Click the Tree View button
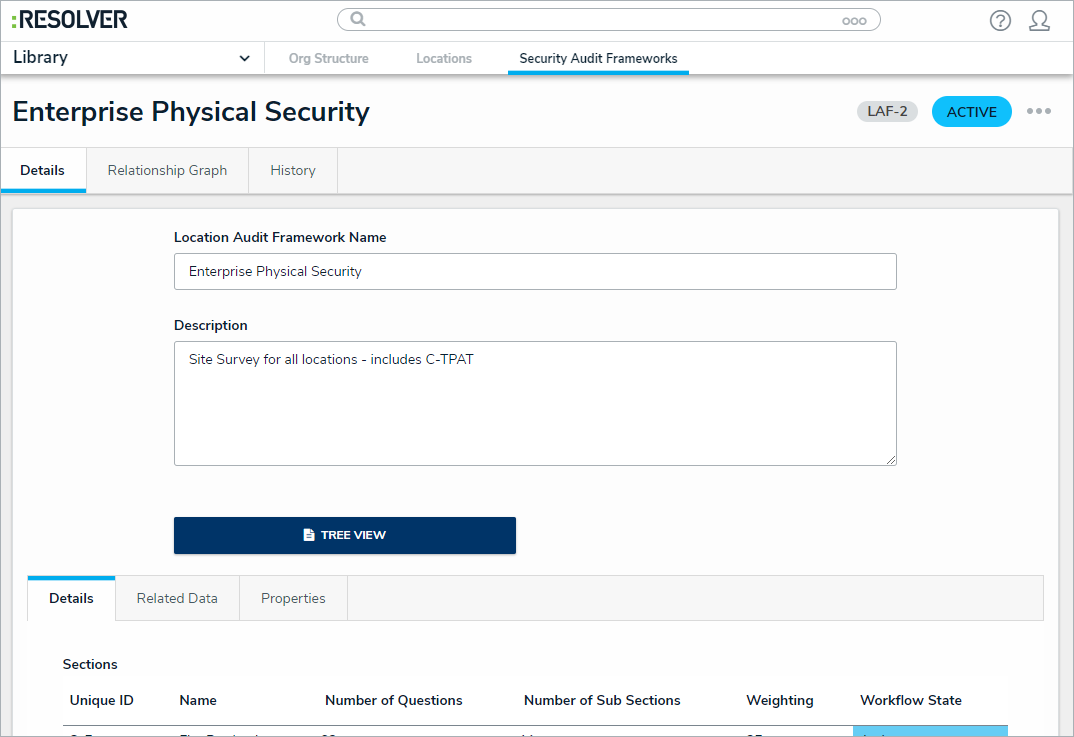1074x737 pixels. point(345,535)
